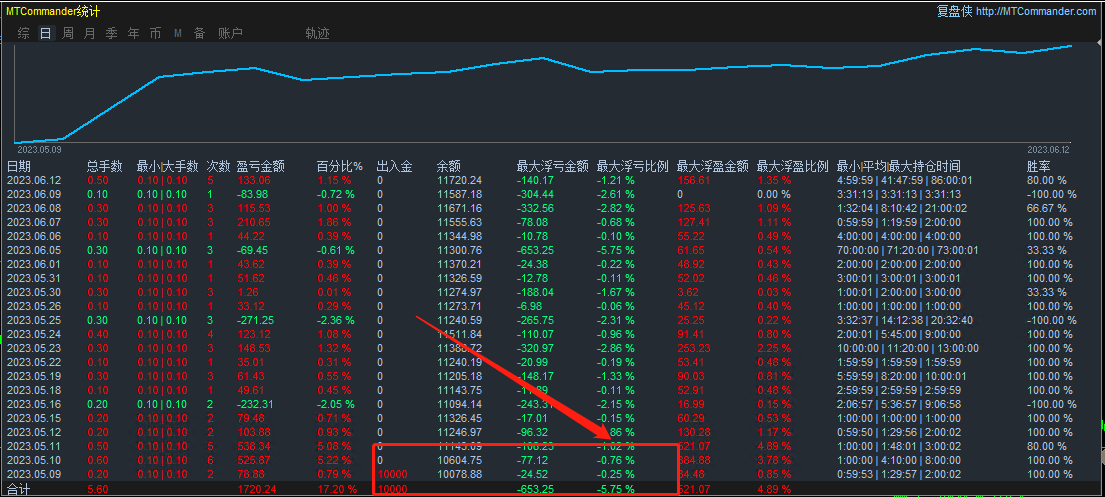The image size is (1105, 497).
Task: Open the 周 weekly statistics tab
Action: [x=68, y=33]
